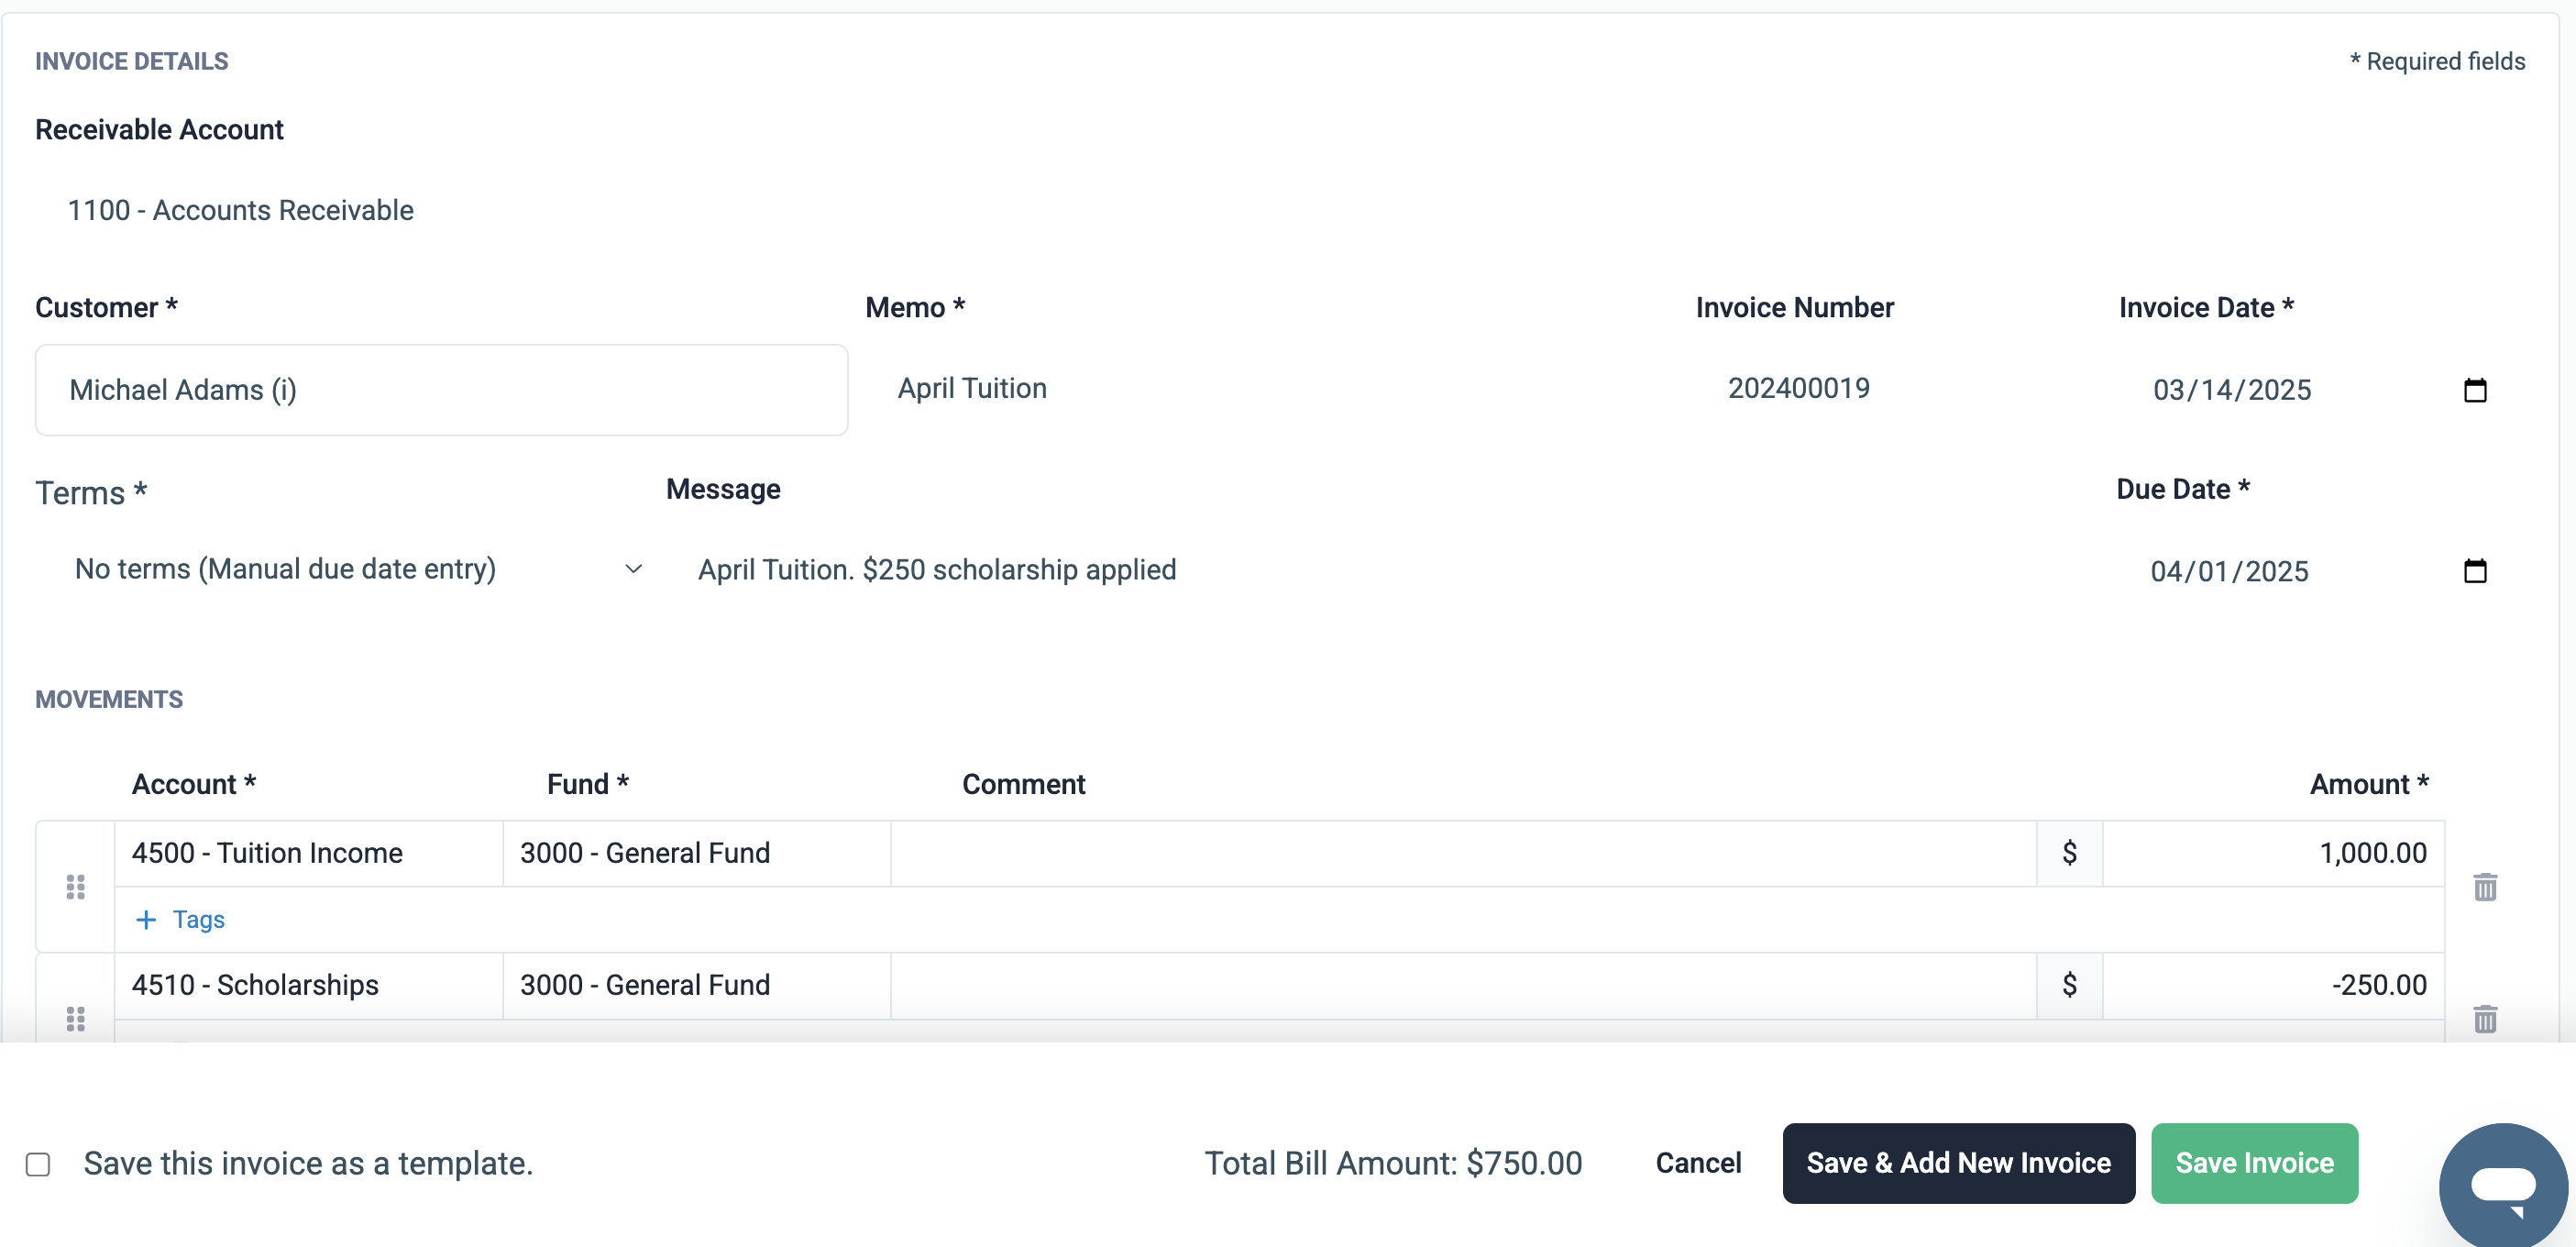
Task: Click the 'Save this invoice as a template.' label
Action: pyautogui.click(x=308, y=1163)
